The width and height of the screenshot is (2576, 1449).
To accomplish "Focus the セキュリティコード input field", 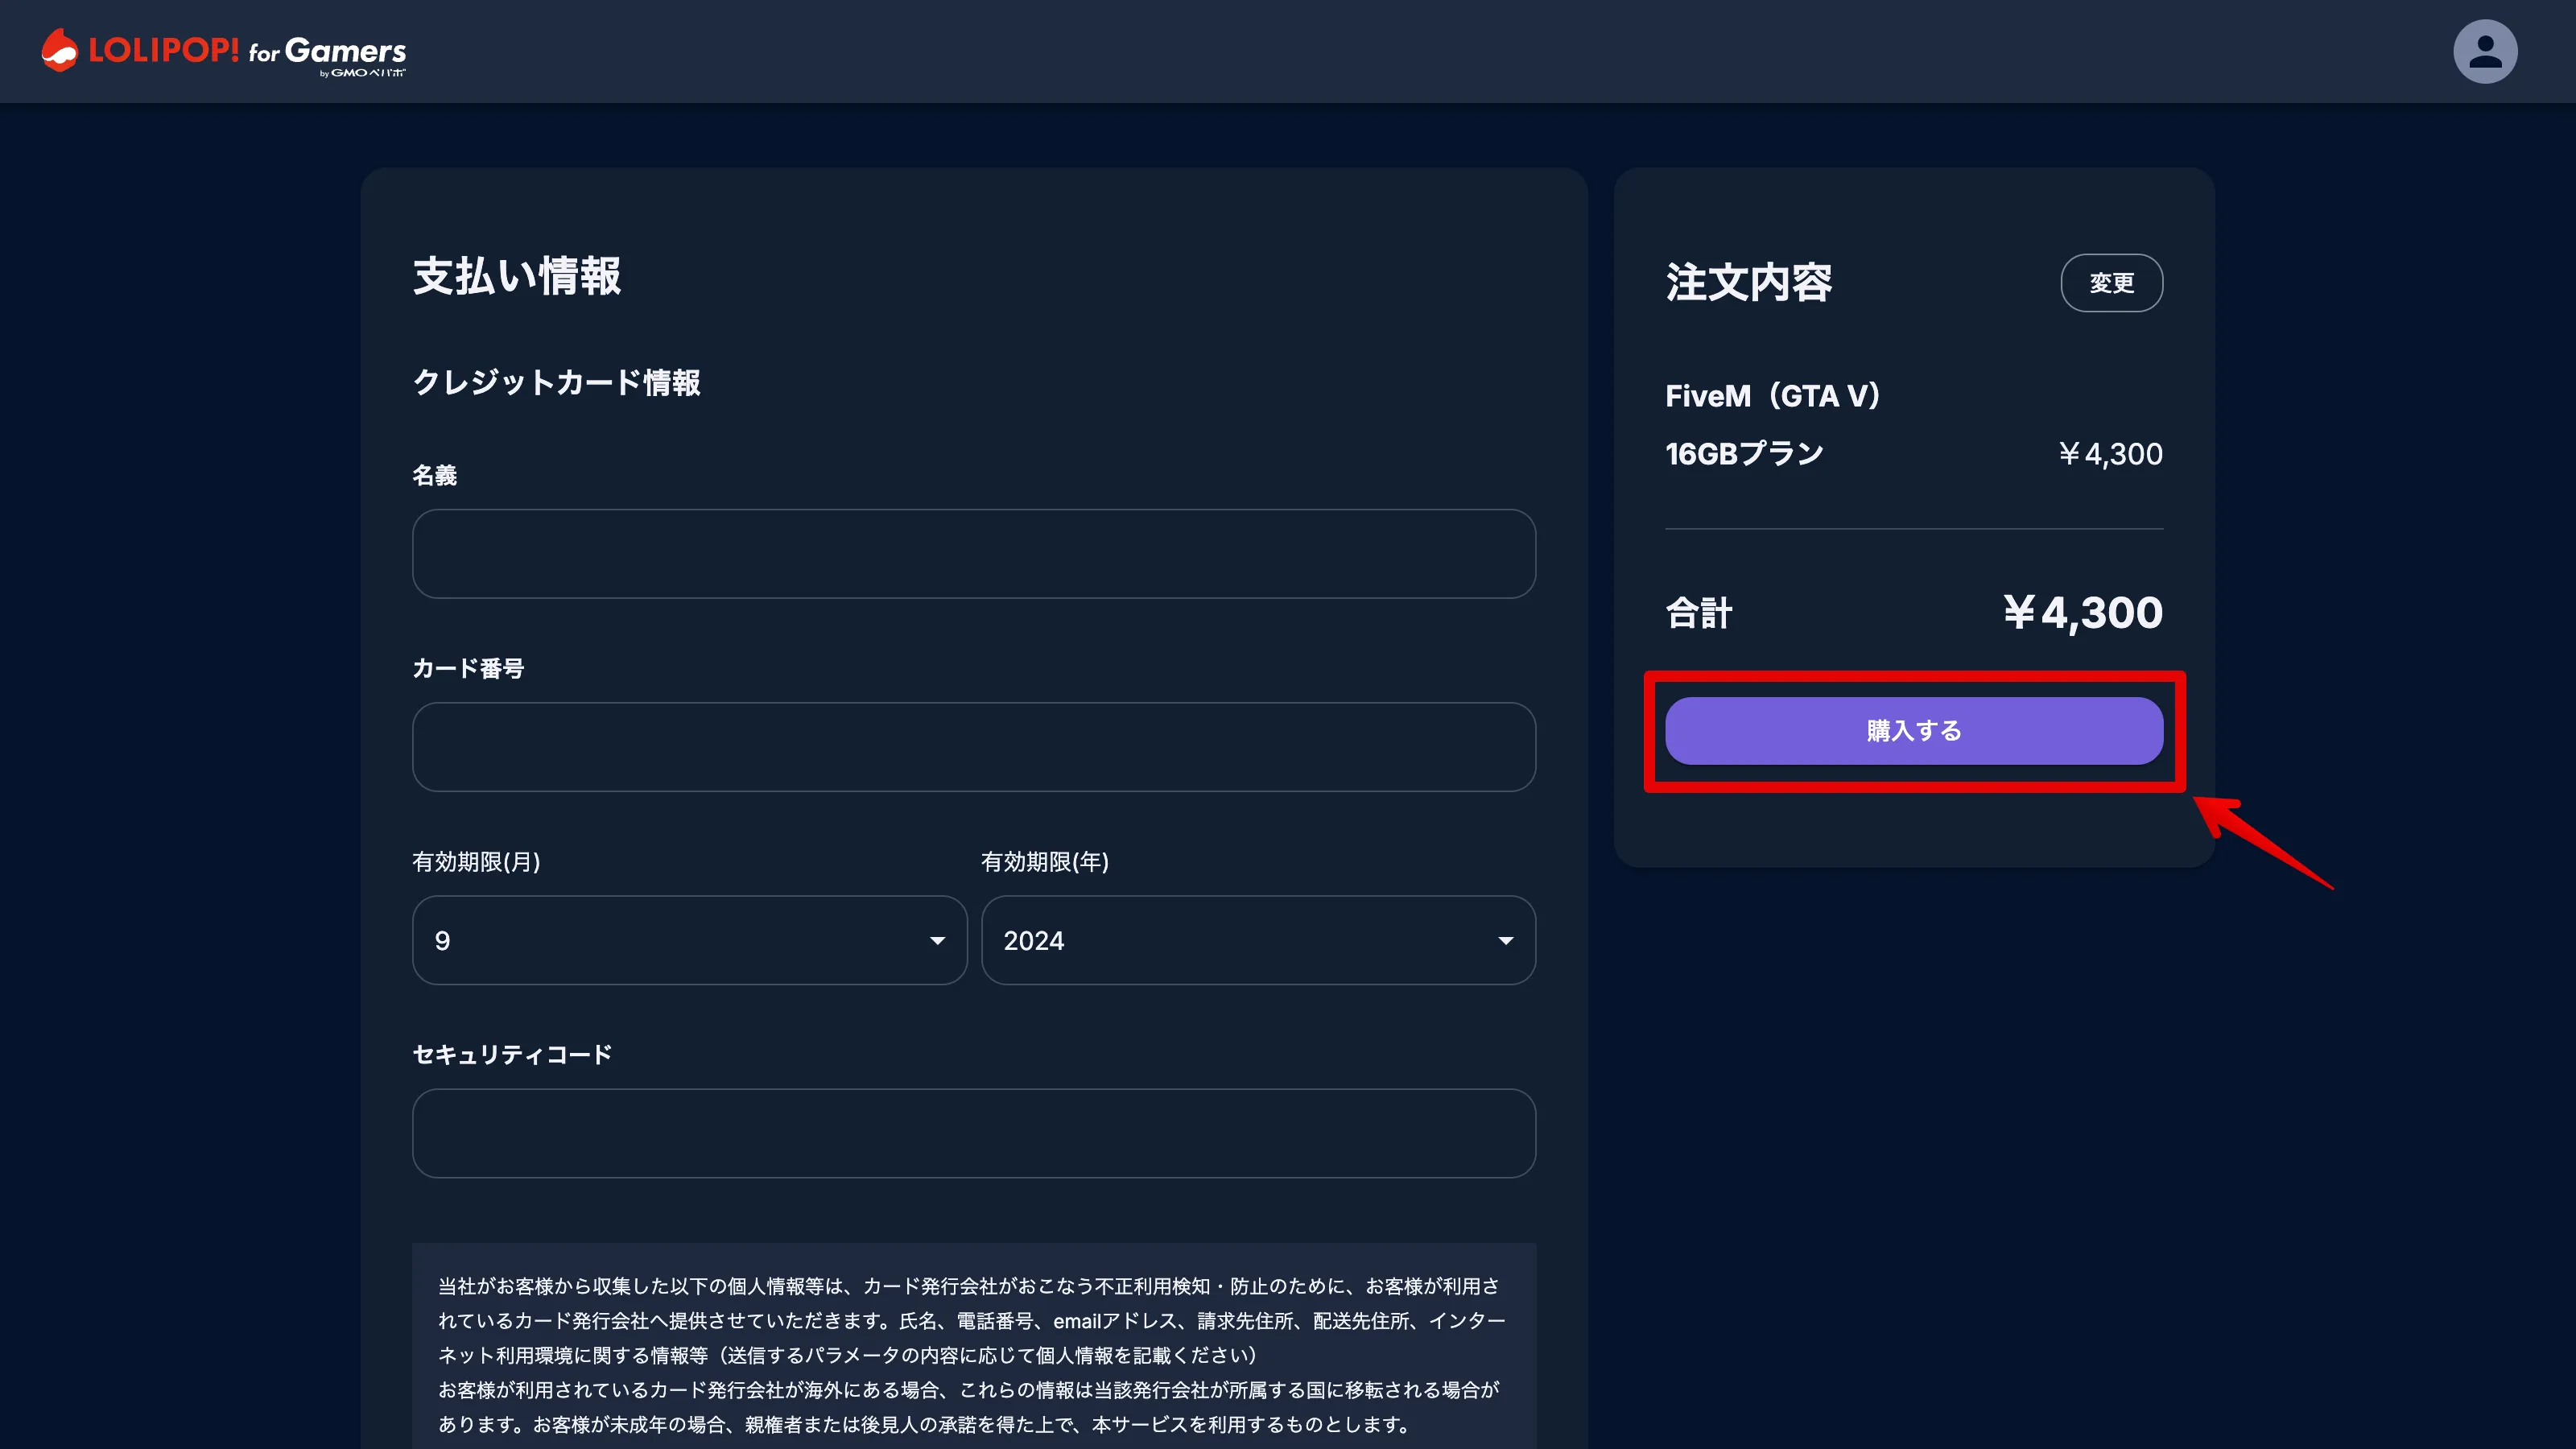I will (x=973, y=1133).
